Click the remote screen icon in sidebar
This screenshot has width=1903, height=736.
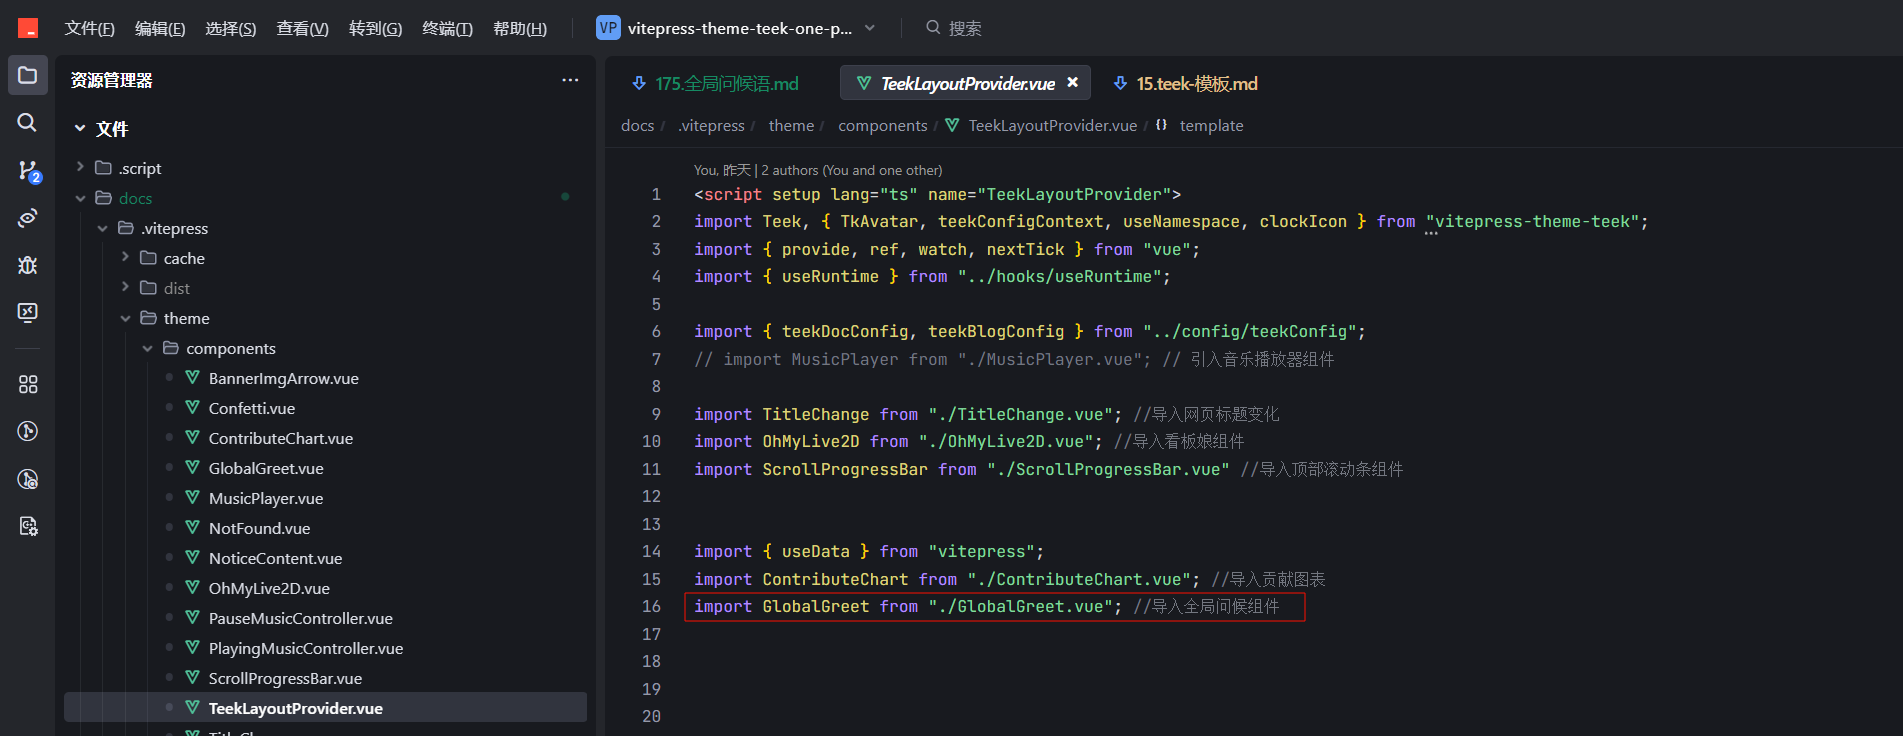(x=28, y=312)
